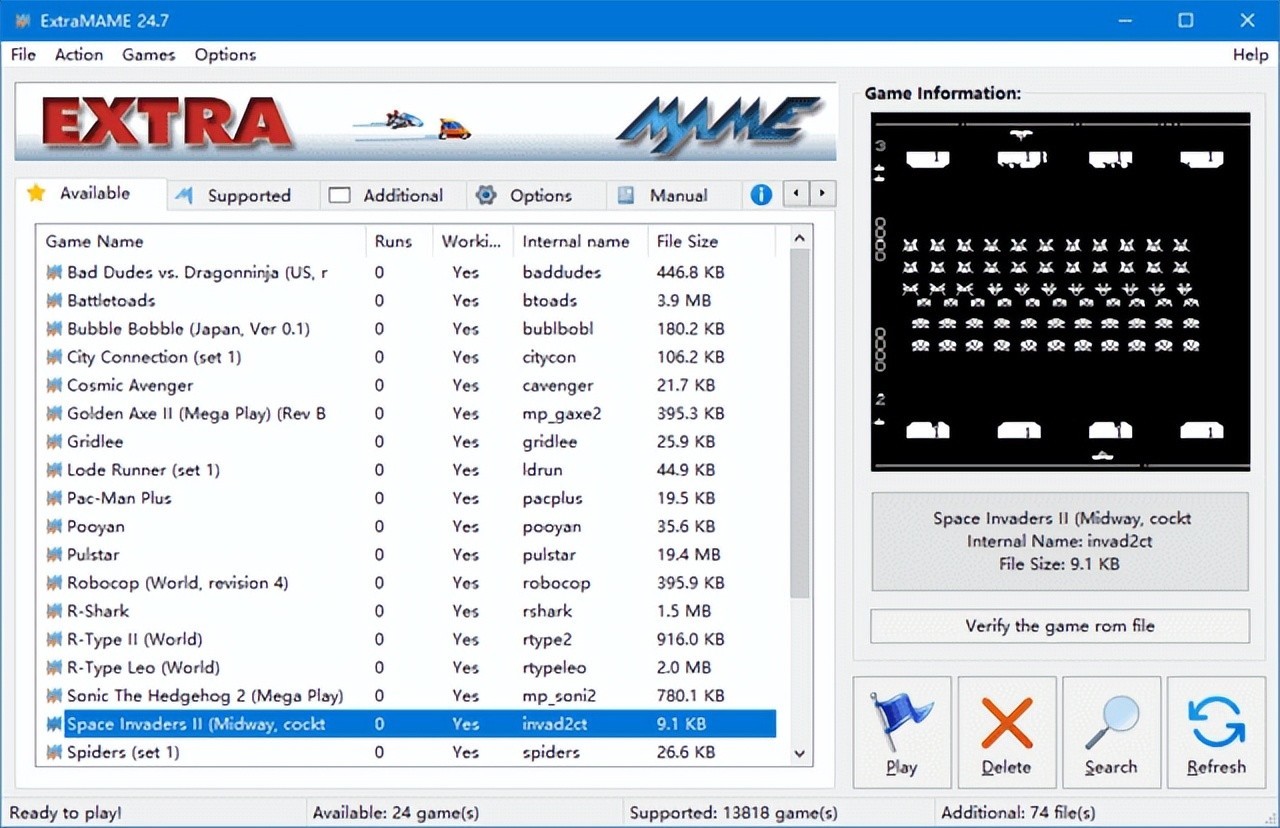
Task: Click the 'Available: 24 game(s)' status text
Action: point(396,813)
